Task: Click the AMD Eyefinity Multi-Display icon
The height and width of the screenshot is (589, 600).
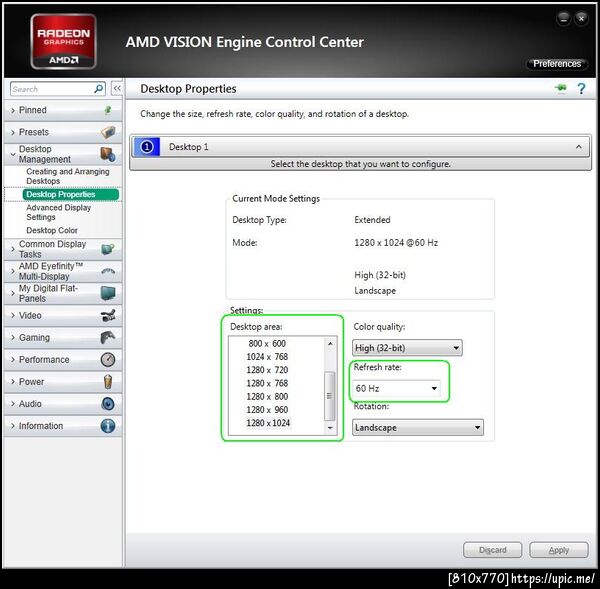Action: [x=108, y=271]
